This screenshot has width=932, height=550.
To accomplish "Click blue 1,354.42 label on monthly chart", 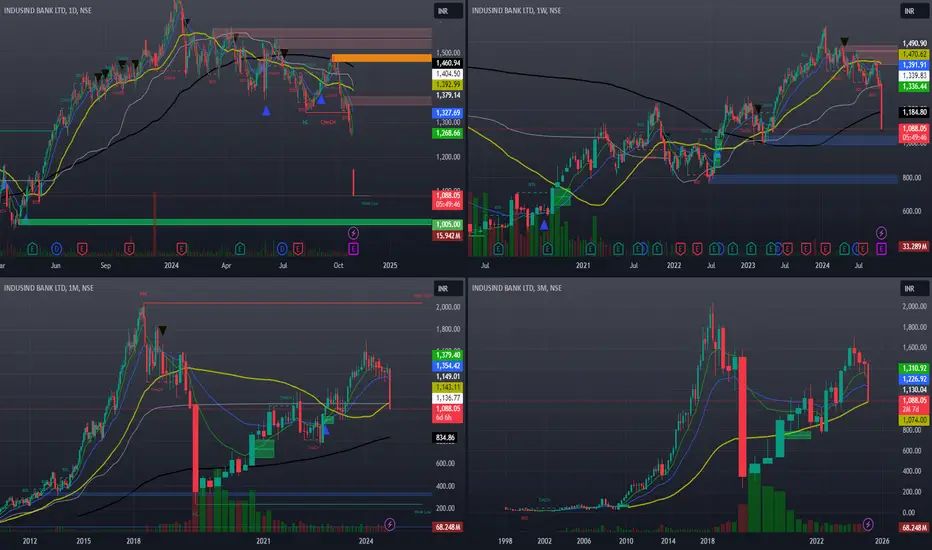I will 448,366.
